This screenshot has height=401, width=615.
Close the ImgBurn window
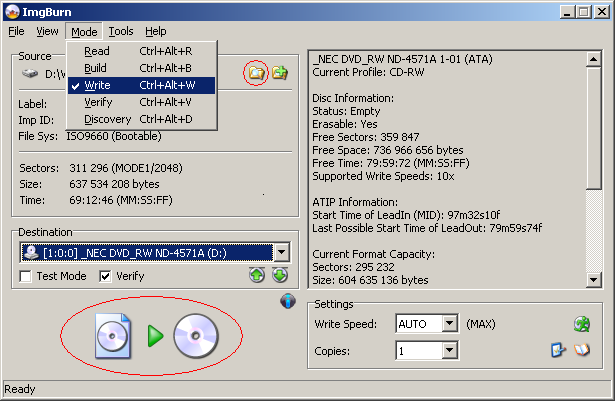[602, 12]
